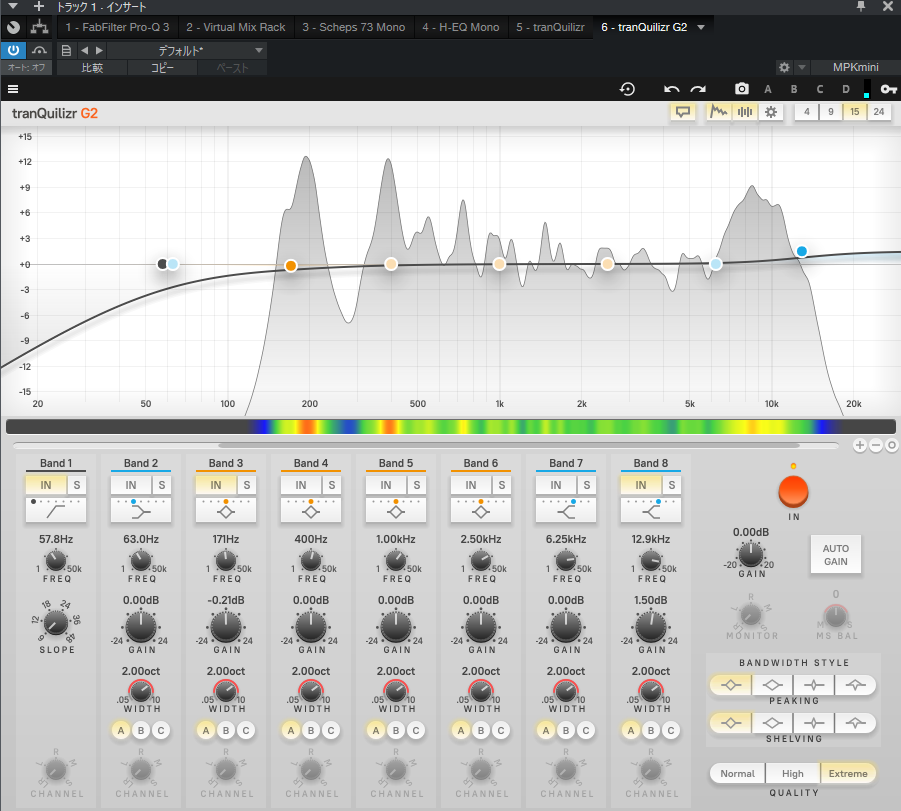Go to previous preset arrow
The height and width of the screenshot is (811, 901).
point(84,51)
